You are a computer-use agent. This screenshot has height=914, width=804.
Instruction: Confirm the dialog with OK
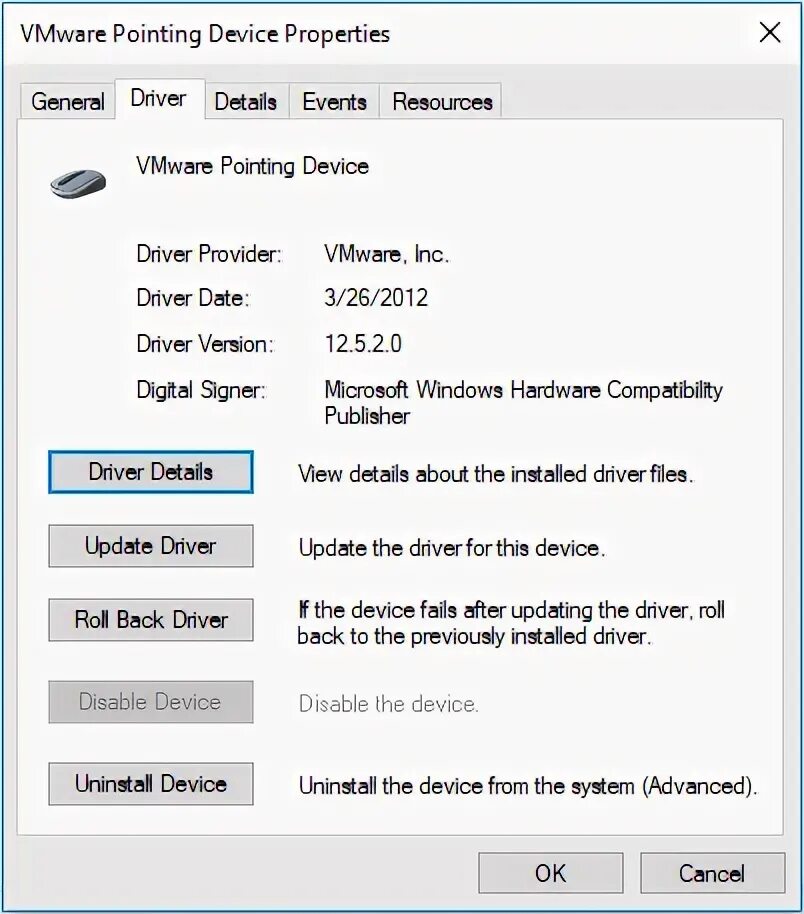point(550,873)
